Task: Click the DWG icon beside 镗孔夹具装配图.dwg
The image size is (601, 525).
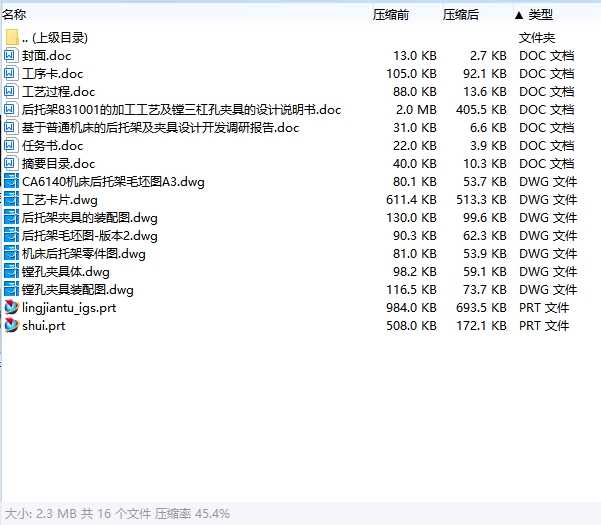Action: pos(11,289)
